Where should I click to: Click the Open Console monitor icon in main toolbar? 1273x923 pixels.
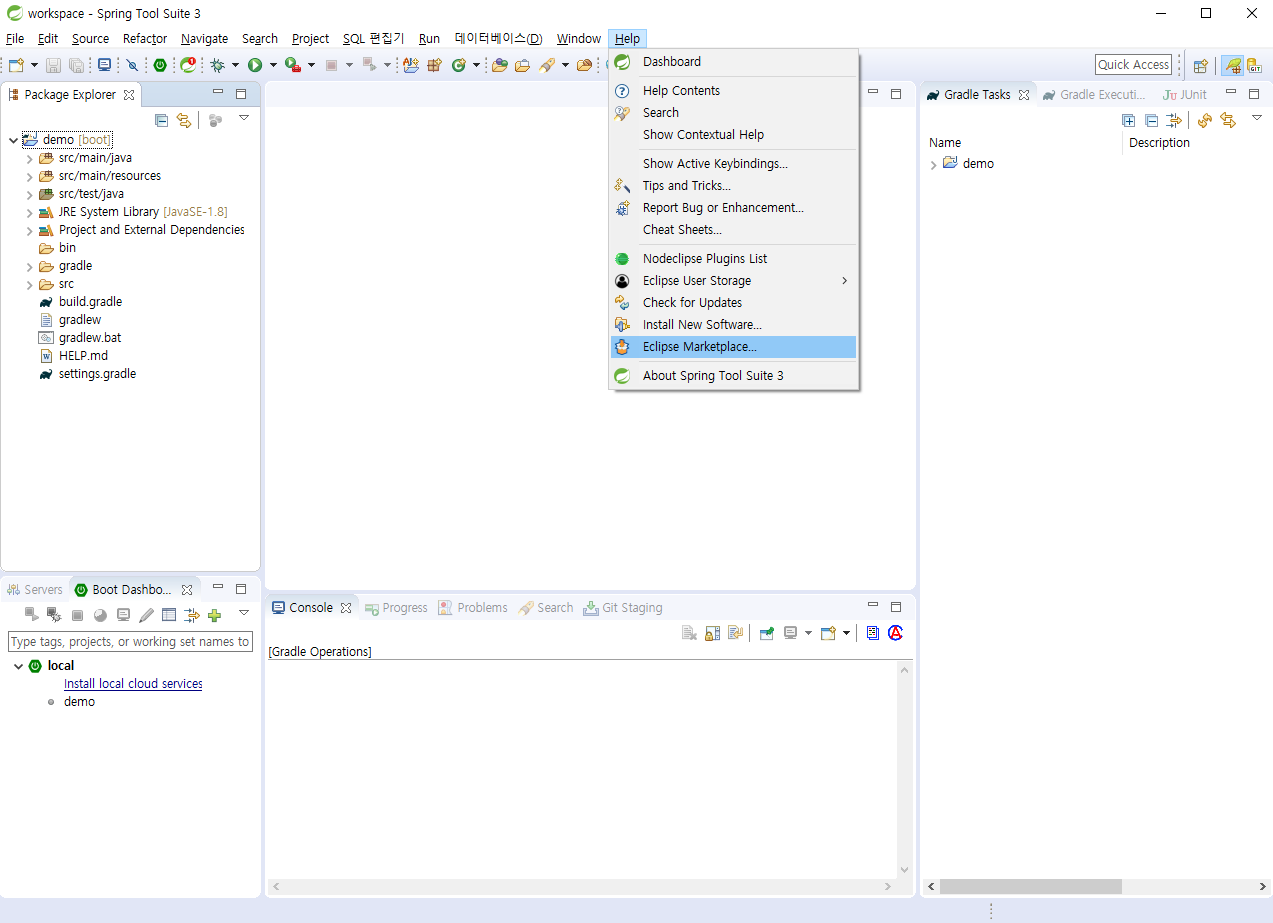coord(104,65)
